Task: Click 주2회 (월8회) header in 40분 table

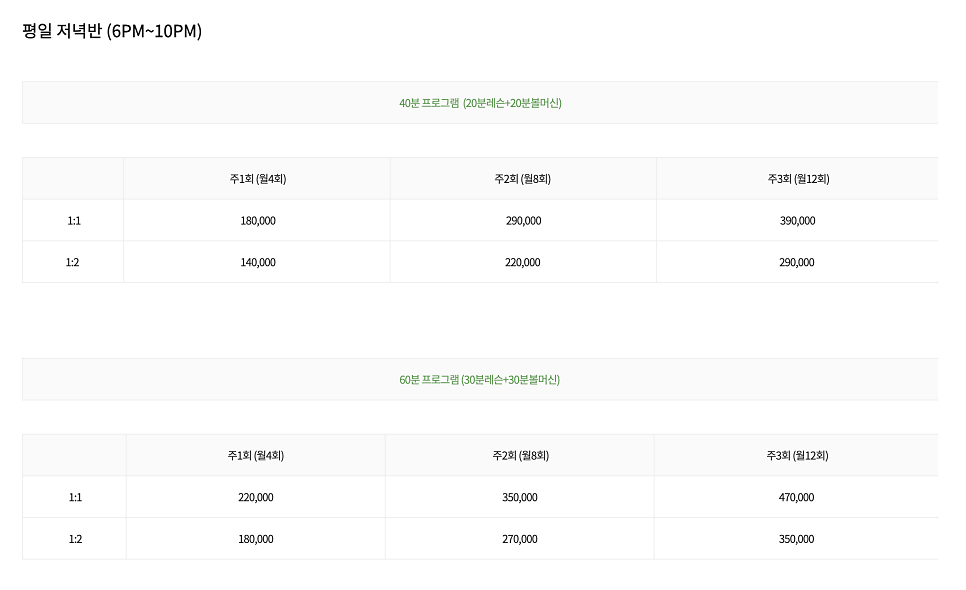Action: point(522,179)
